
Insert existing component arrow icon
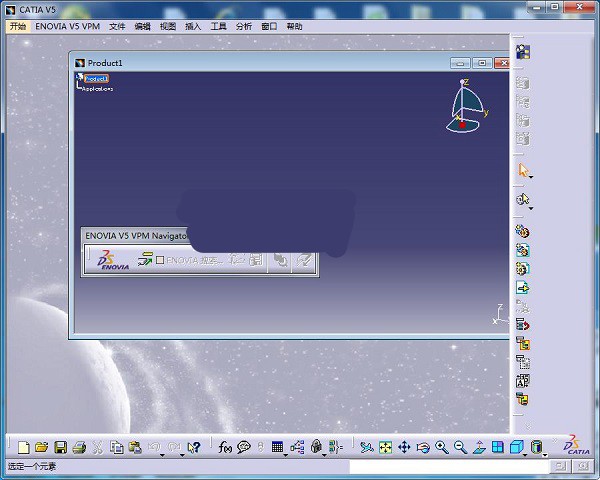coord(523,287)
